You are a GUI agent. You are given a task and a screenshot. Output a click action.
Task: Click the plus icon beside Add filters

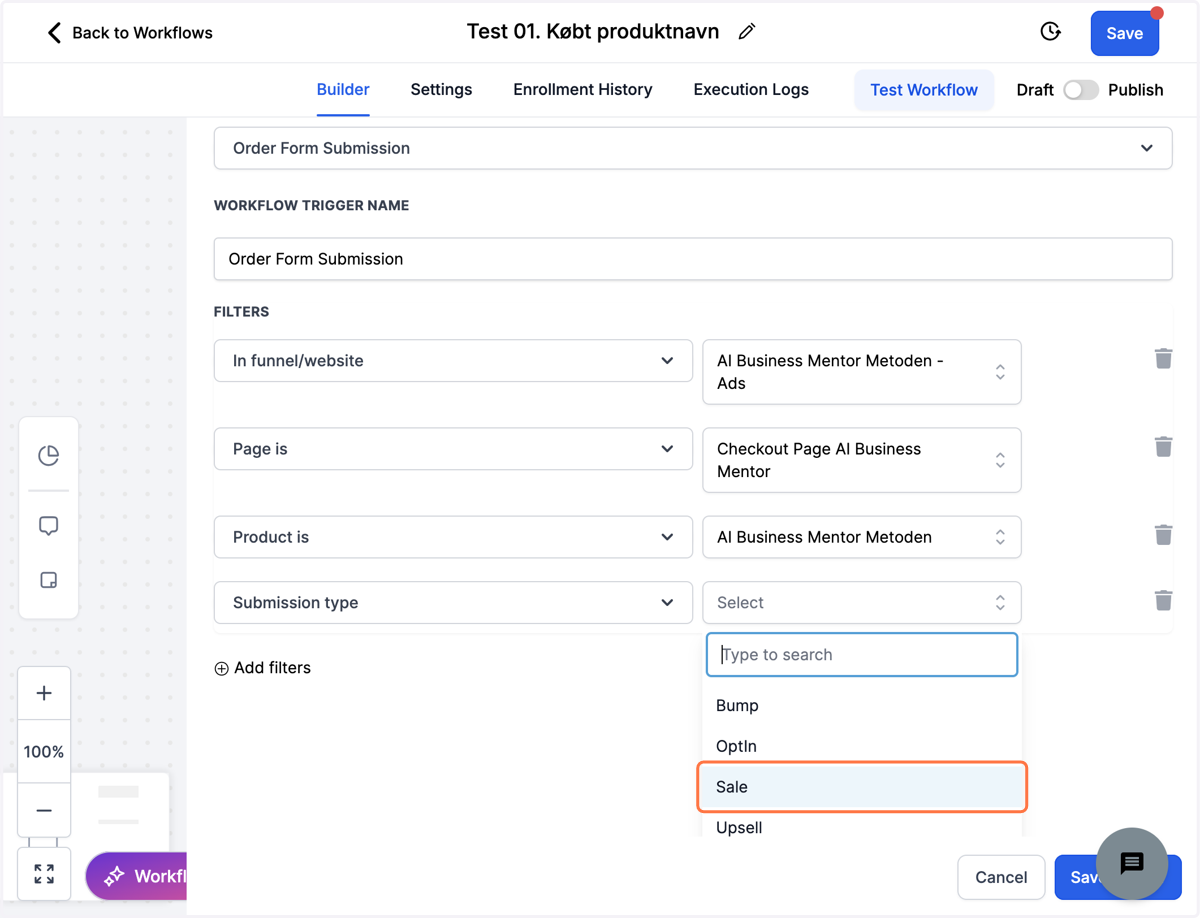pyautogui.click(x=222, y=668)
